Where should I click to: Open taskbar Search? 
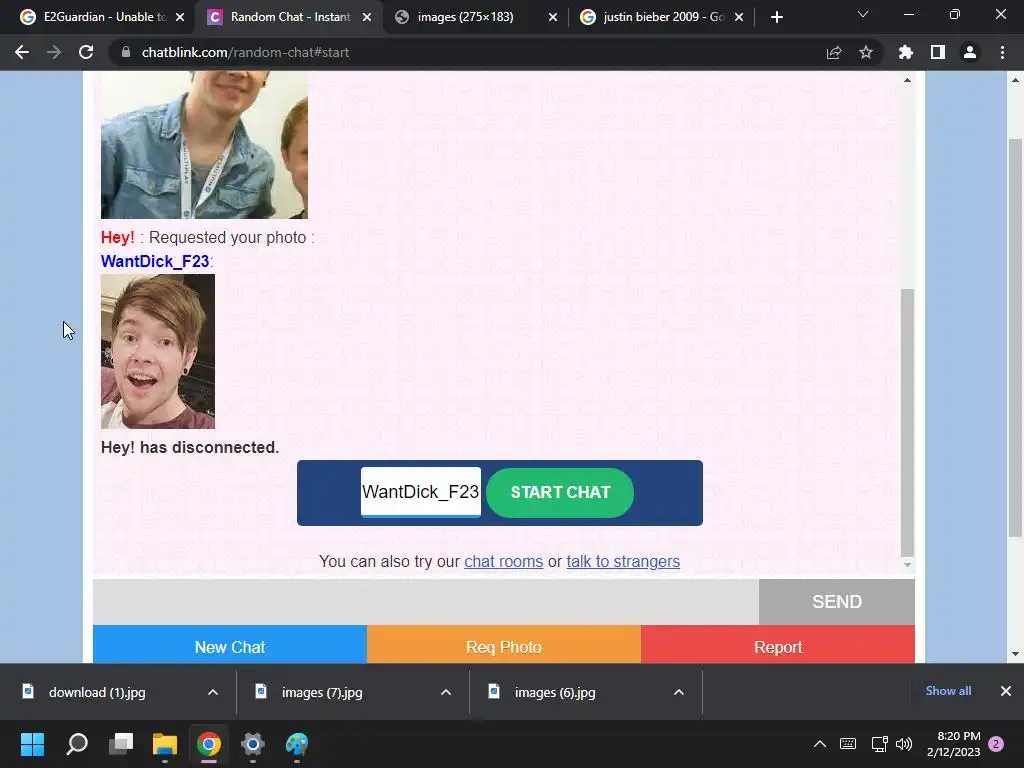pyautogui.click(x=76, y=744)
